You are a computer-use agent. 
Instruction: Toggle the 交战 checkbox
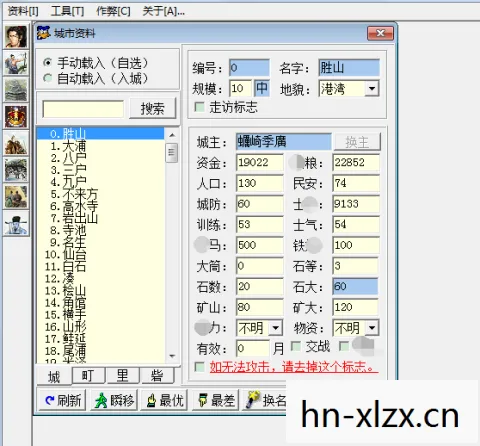(296, 346)
